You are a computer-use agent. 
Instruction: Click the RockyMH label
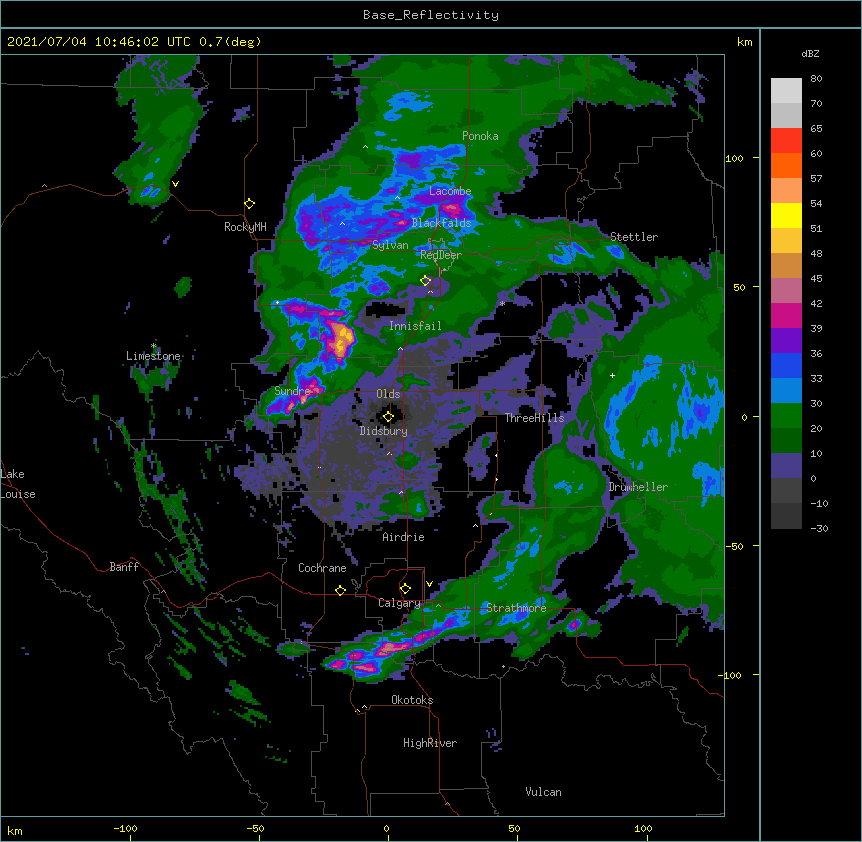[245, 227]
